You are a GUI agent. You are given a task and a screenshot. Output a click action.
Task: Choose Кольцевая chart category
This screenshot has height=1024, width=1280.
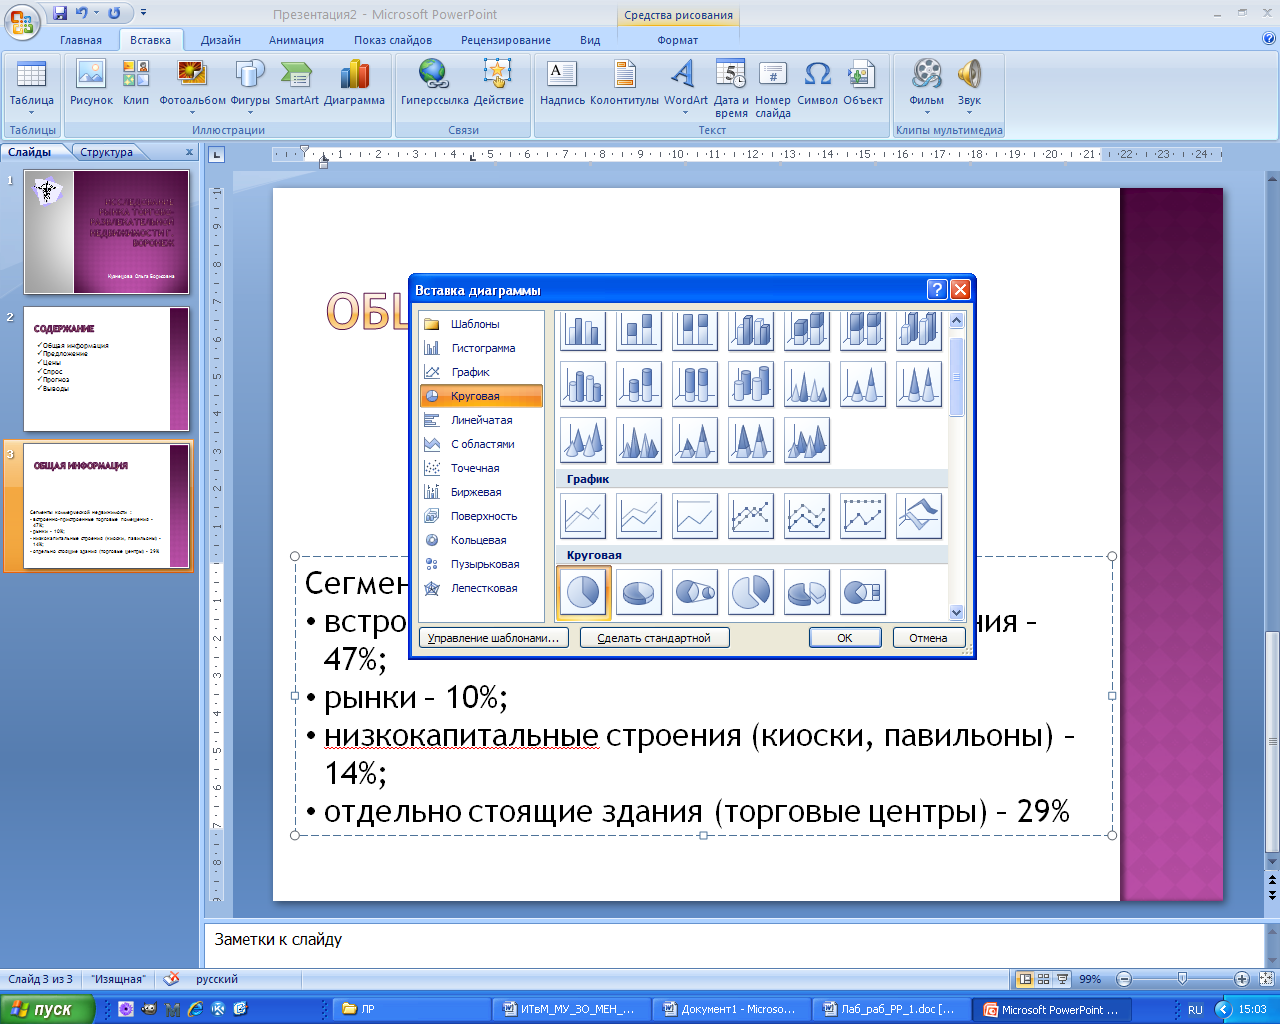[x=482, y=540]
